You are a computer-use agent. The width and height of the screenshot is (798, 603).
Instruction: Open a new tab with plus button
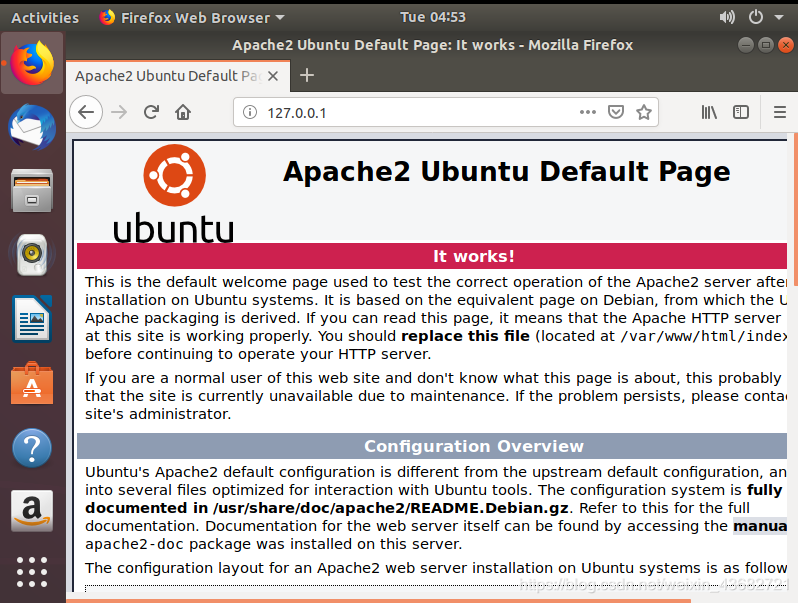[x=307, y=75]
